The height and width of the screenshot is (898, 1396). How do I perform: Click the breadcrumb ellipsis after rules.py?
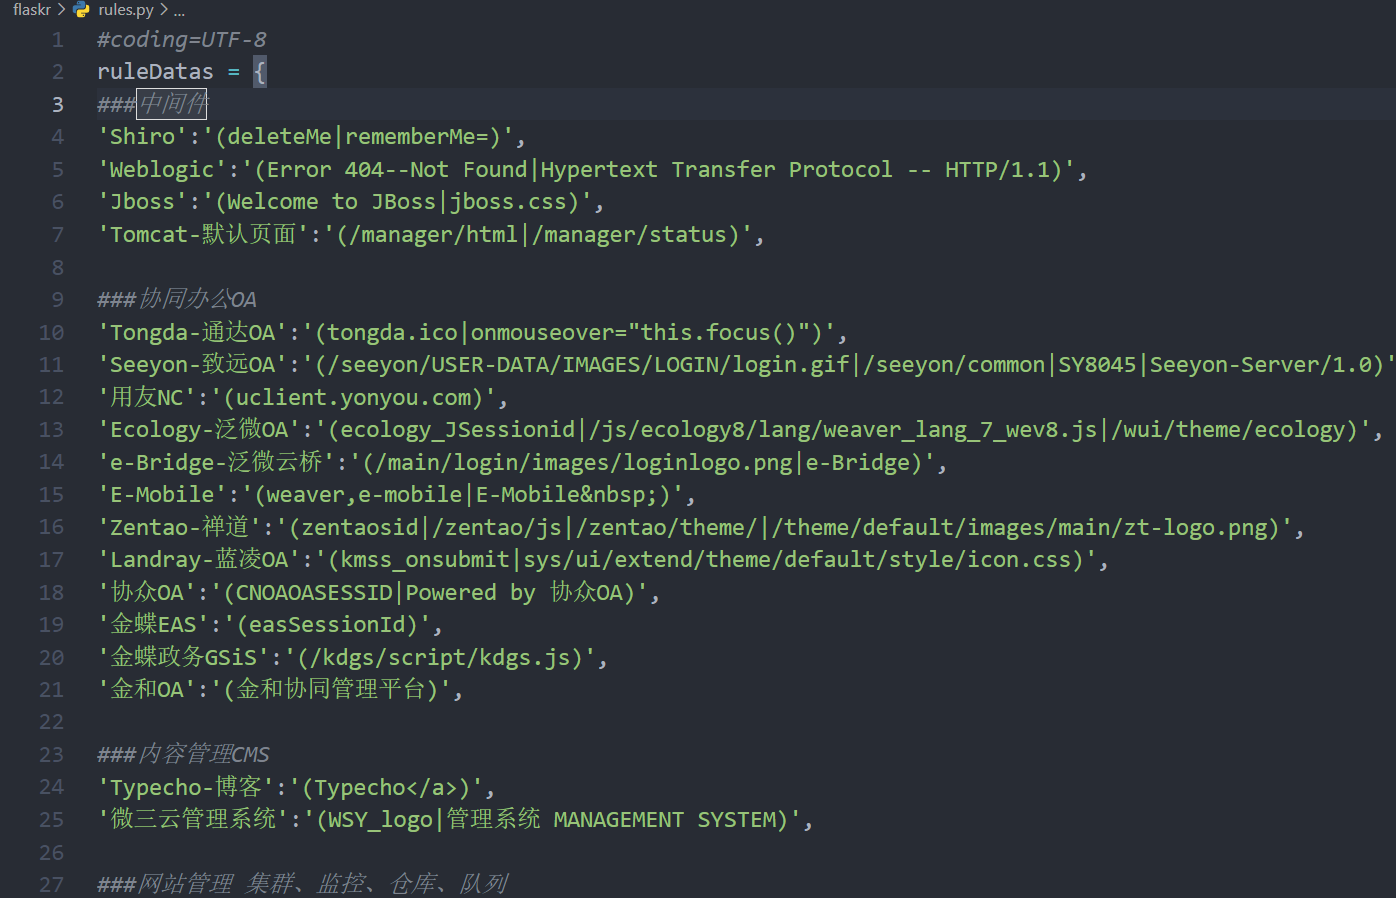(x=179, y=11)
